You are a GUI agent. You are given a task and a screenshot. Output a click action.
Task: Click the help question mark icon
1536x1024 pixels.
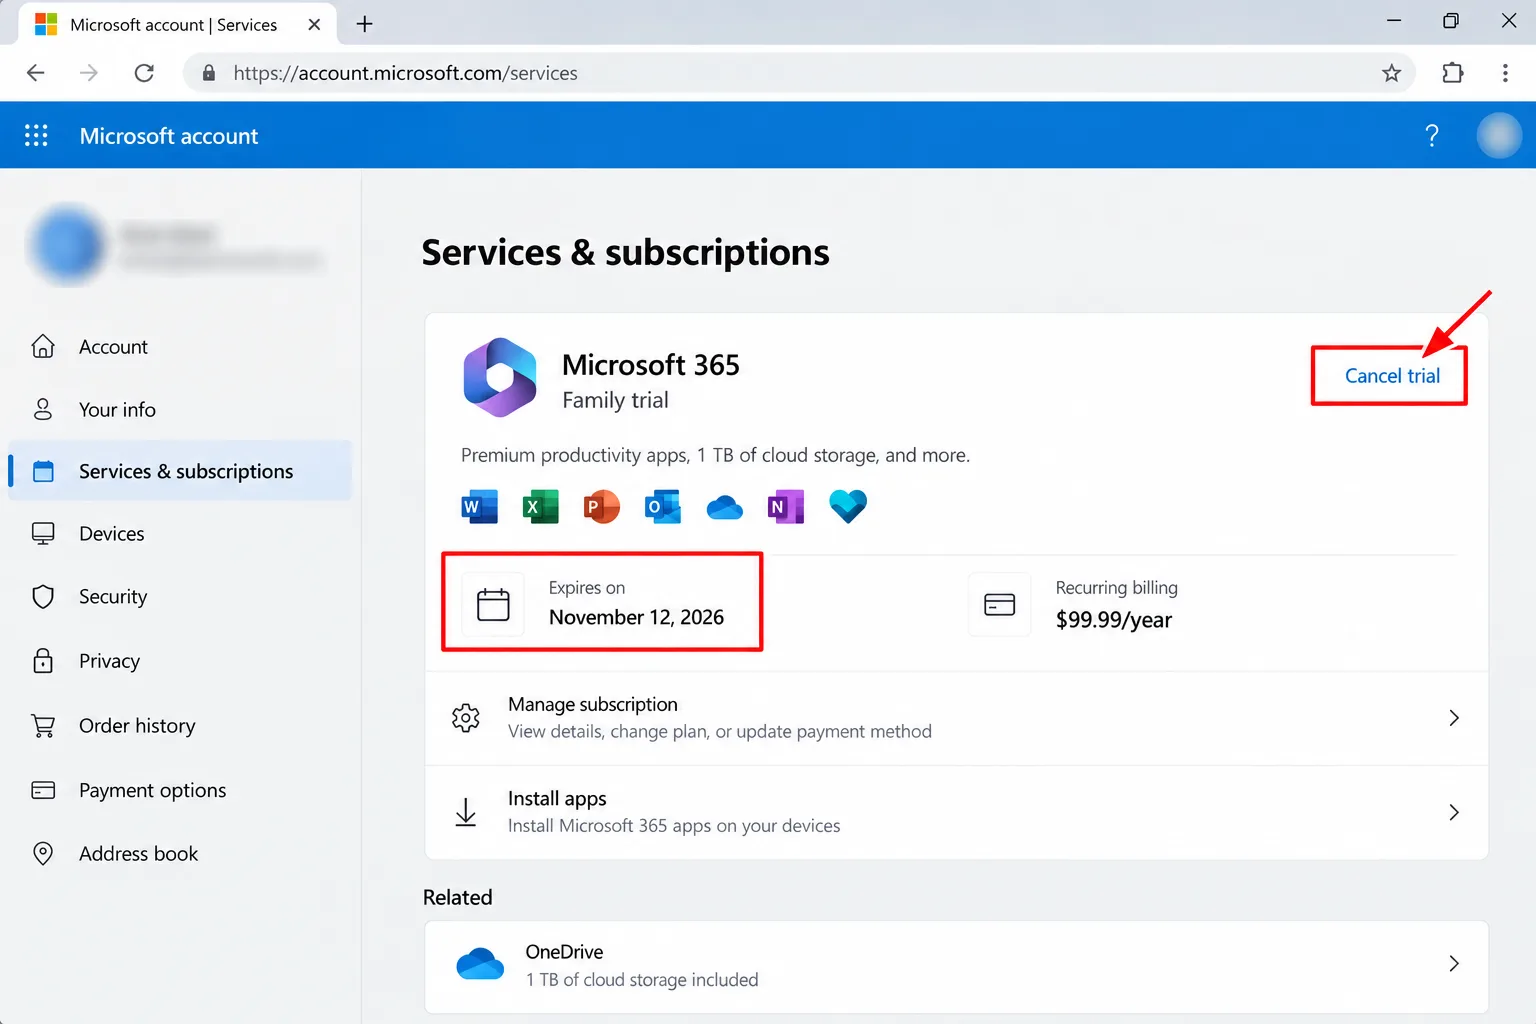1431,135
